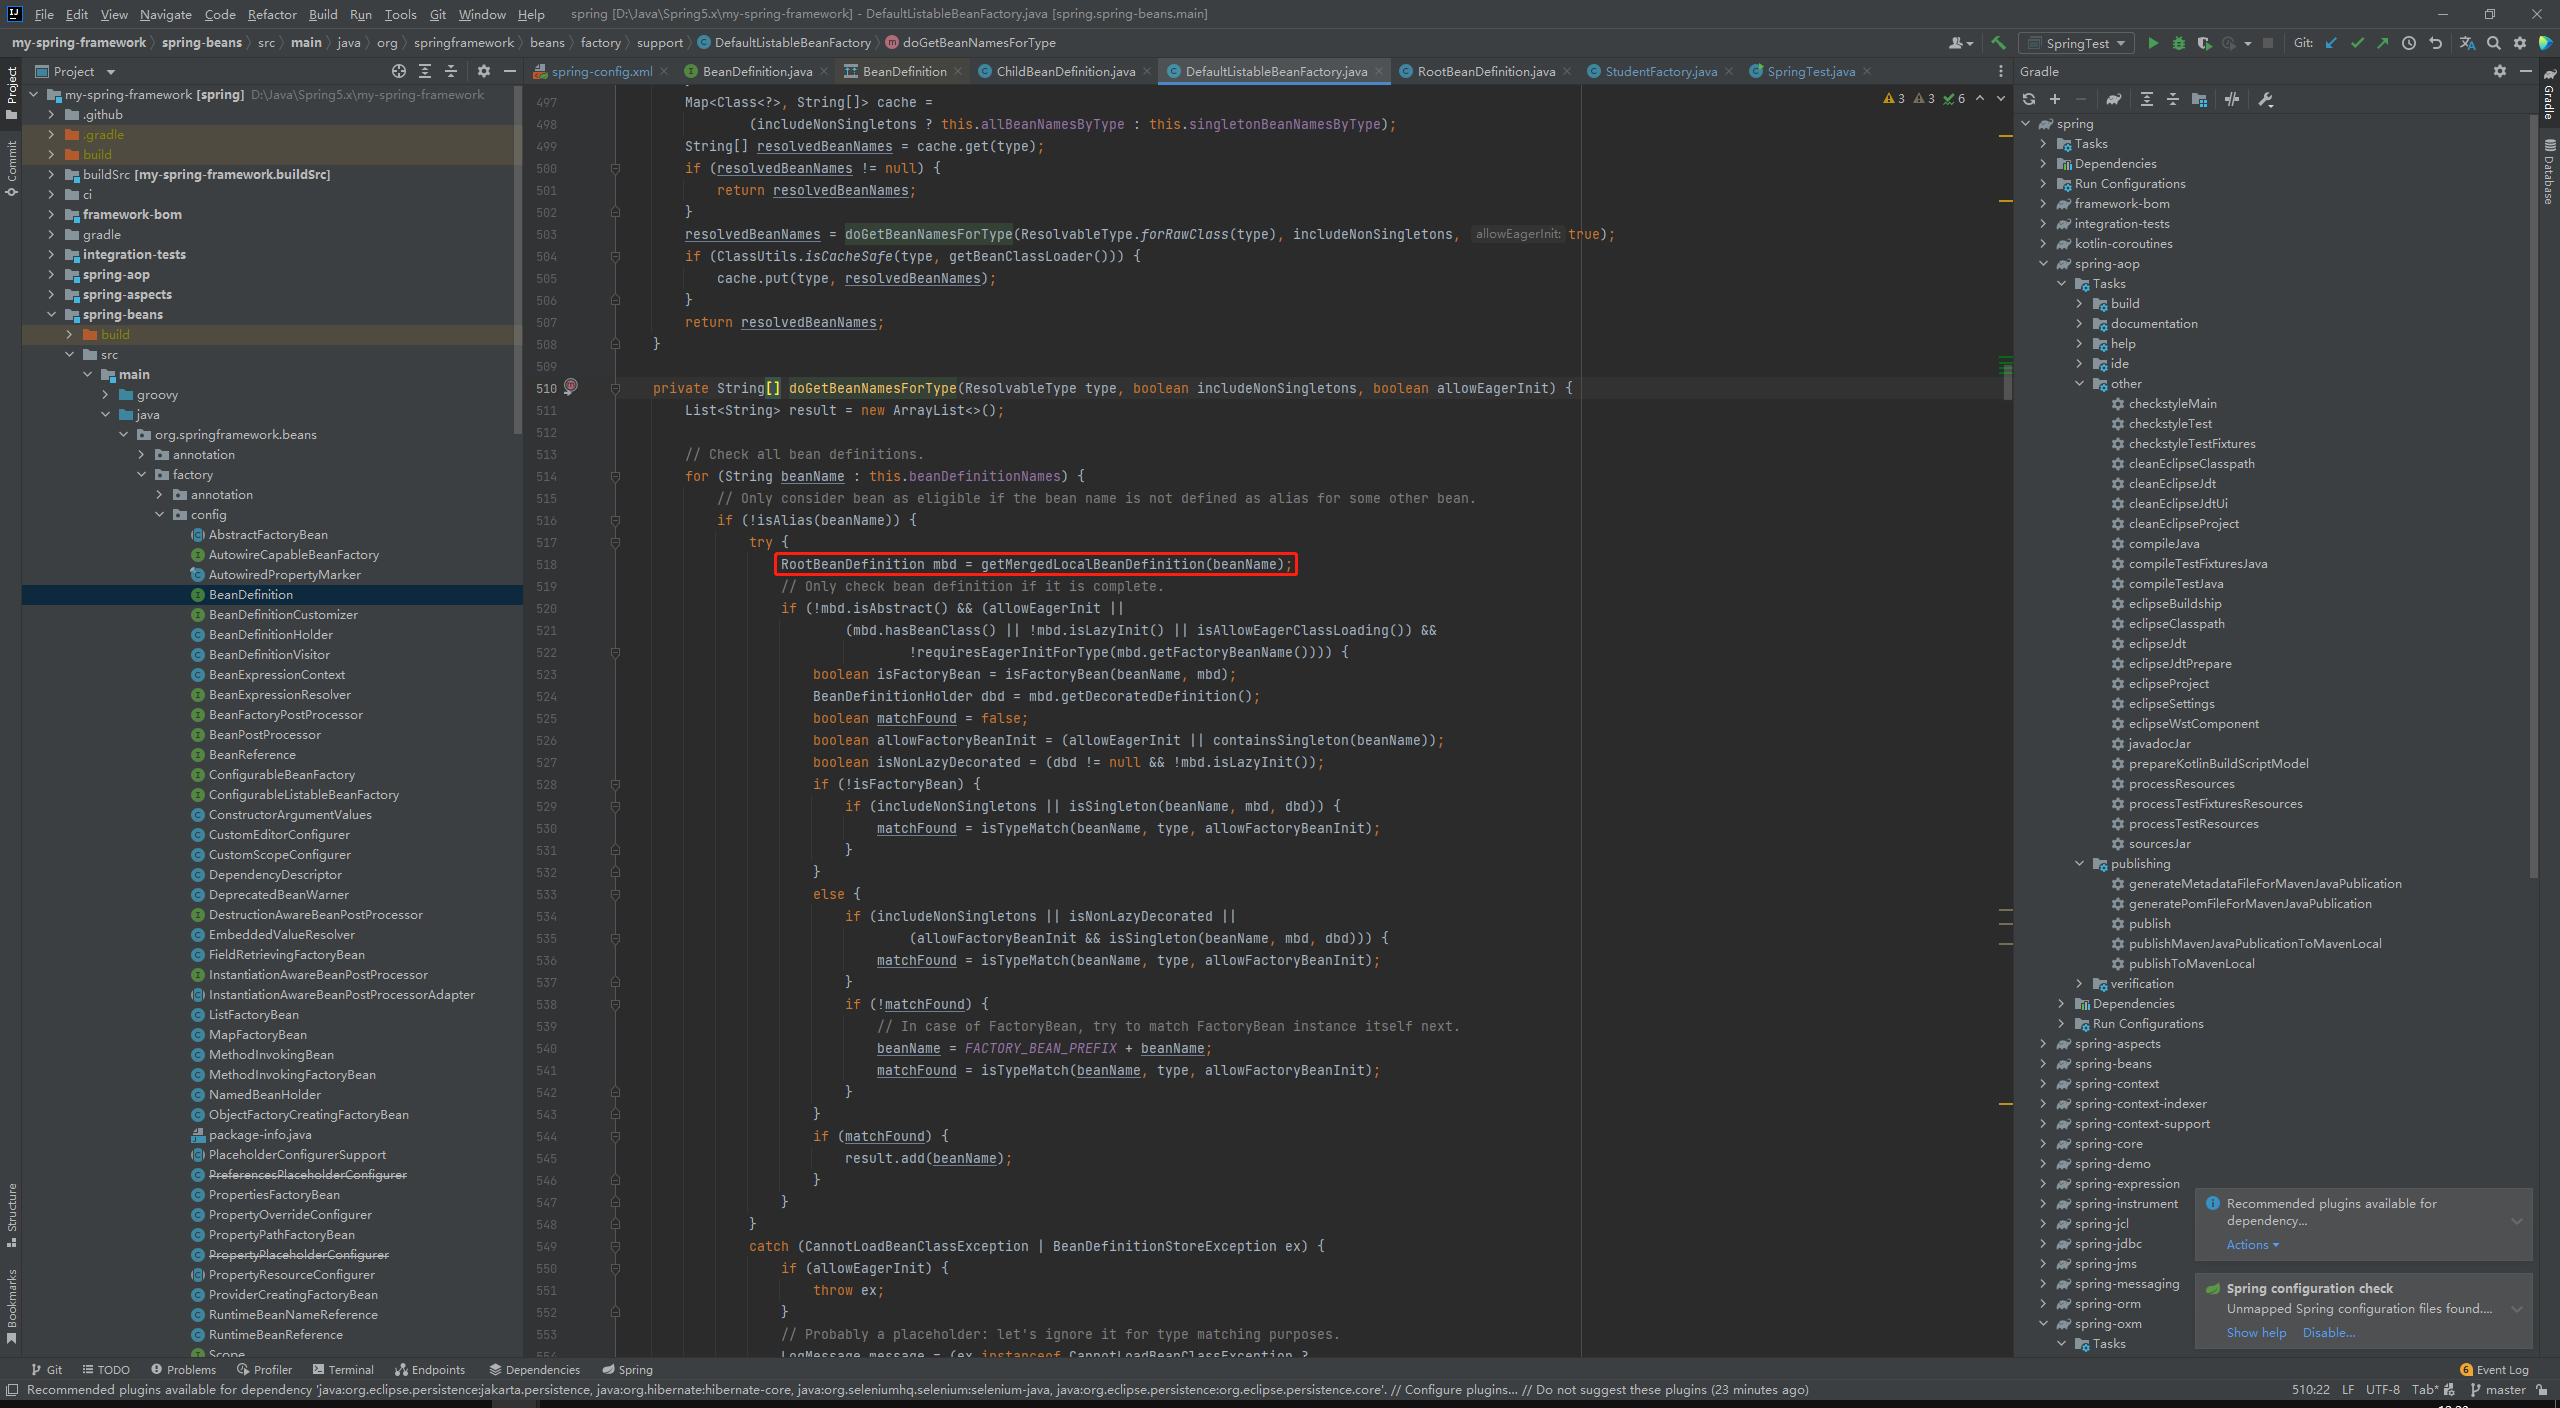Collapse the spring-beans folder in Project tree
The image size is (2560, 1408).
point(51,315)
